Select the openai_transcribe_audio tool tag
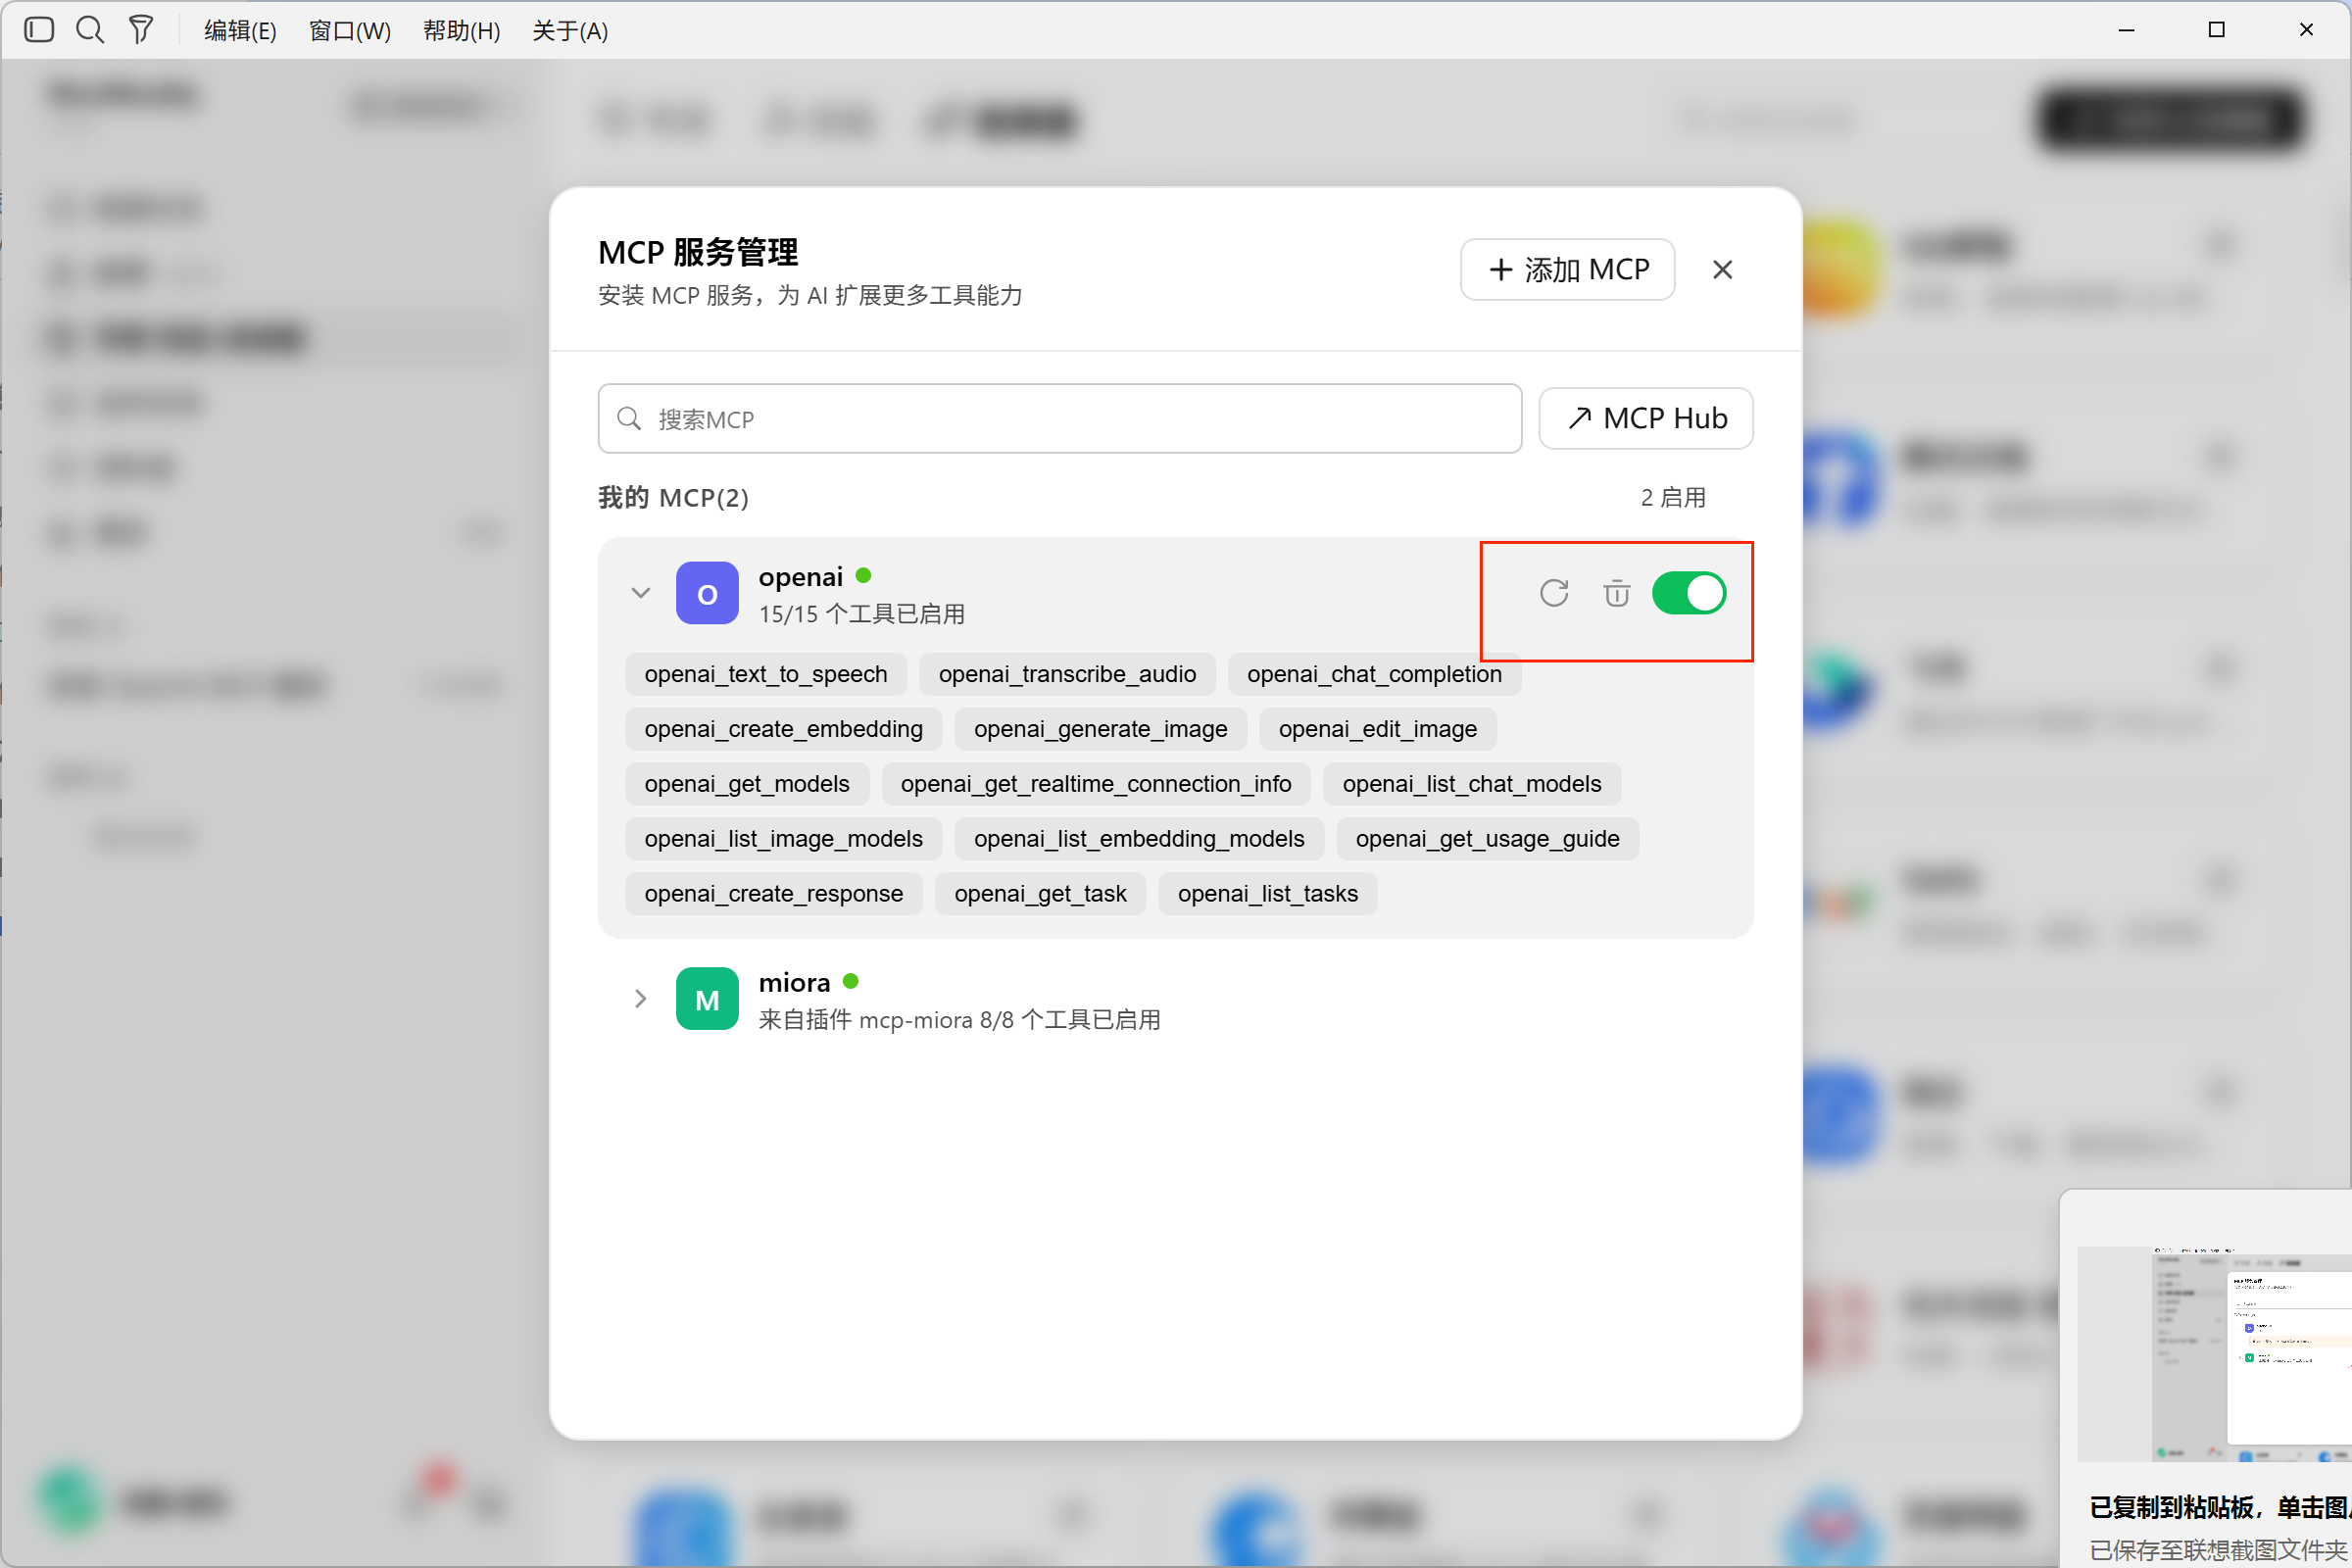 1067,674
